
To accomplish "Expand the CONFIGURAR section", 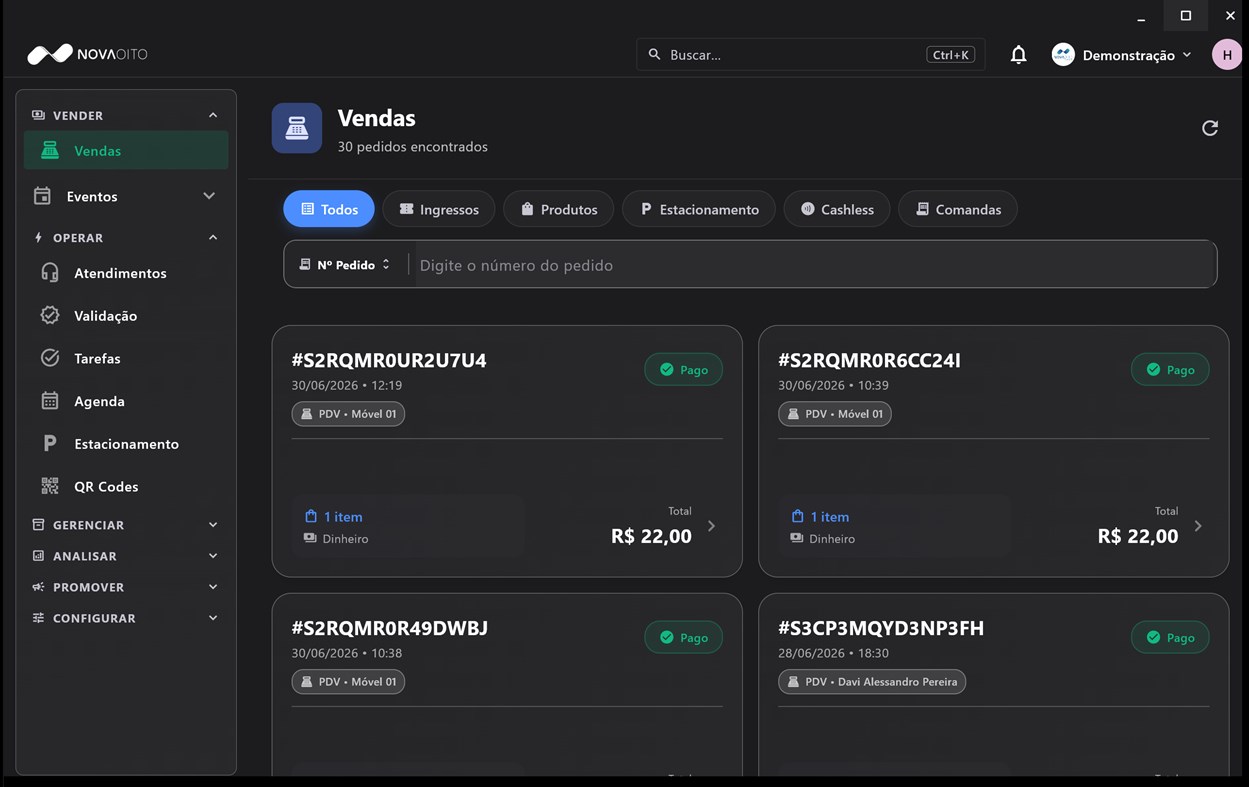I will (213, 618).
